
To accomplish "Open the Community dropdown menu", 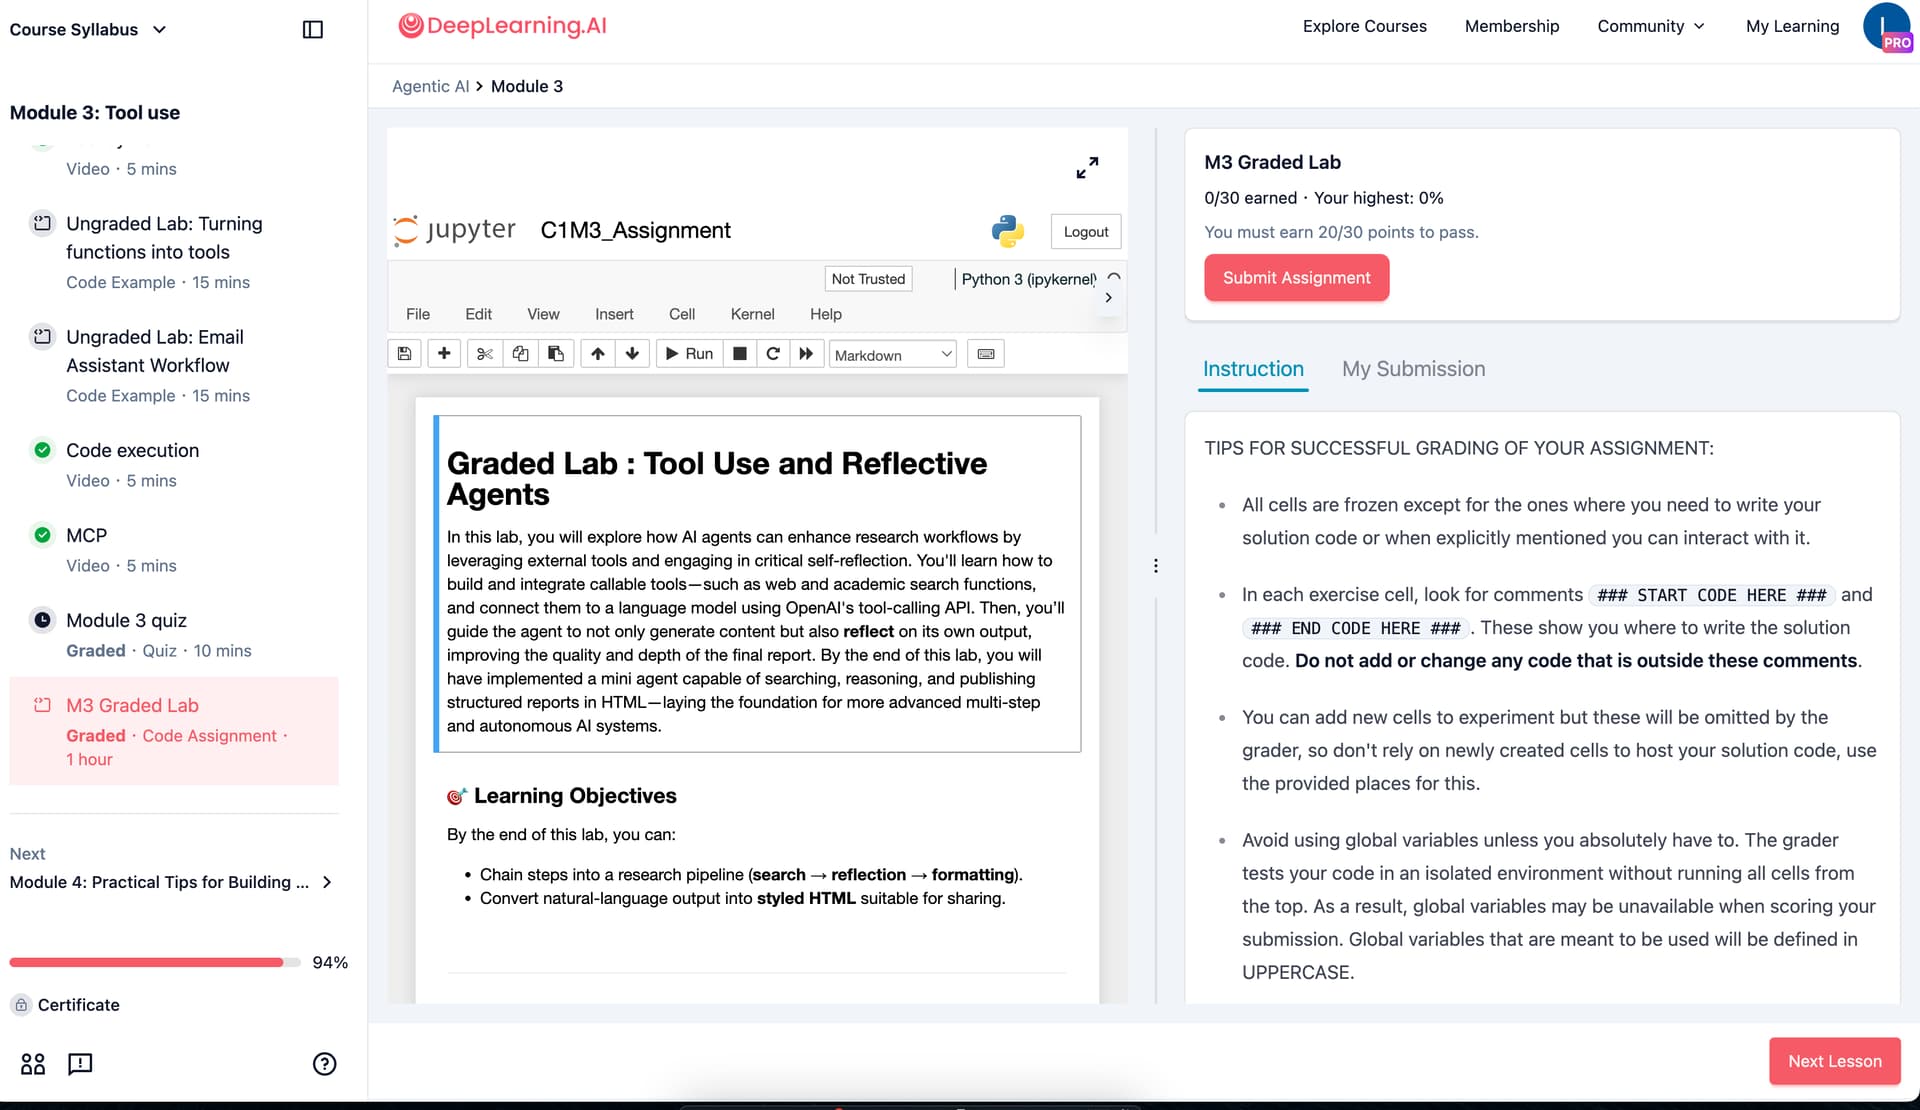I will click(x=1650, y=26).
